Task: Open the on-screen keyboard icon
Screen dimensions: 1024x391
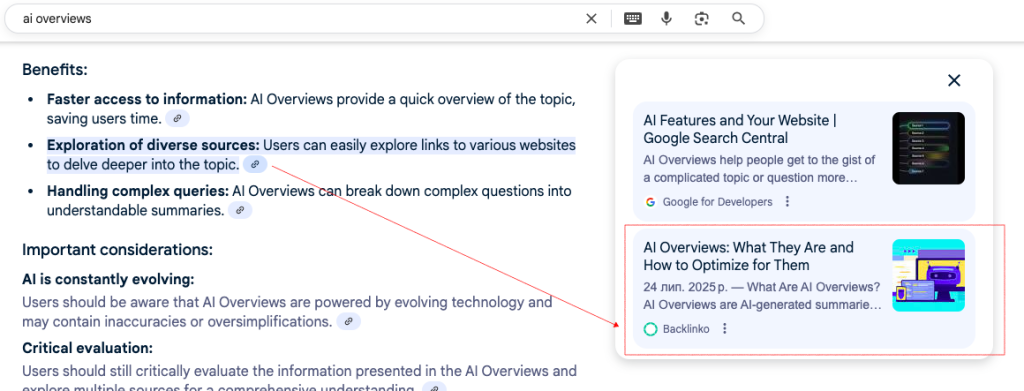Action: click(632, 19)
